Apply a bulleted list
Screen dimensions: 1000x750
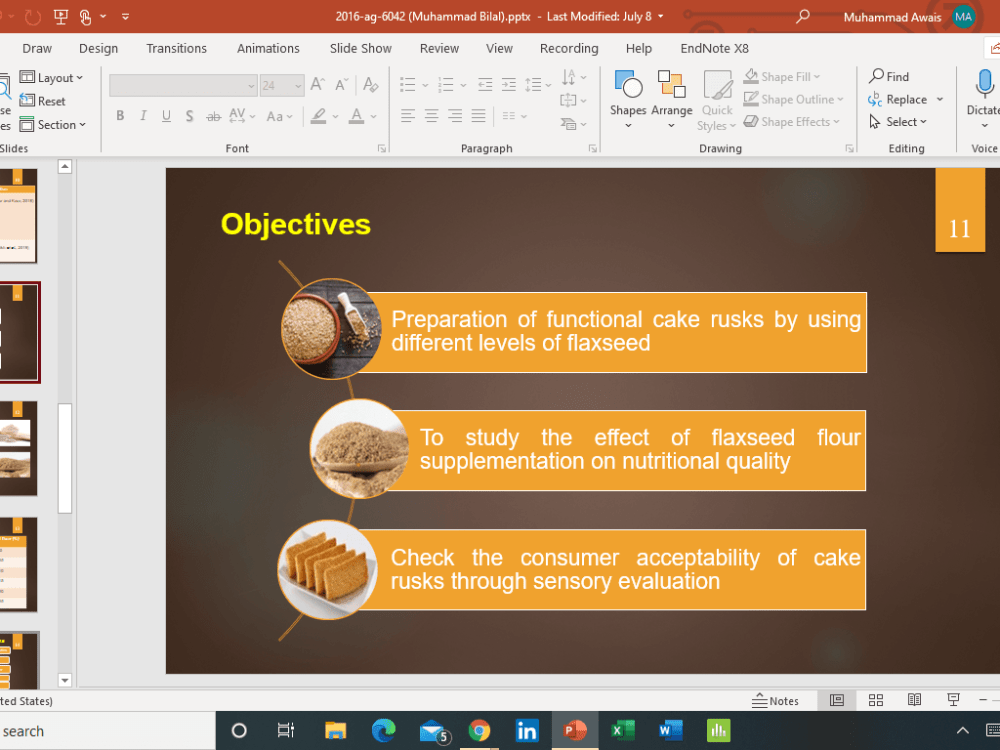408,84
